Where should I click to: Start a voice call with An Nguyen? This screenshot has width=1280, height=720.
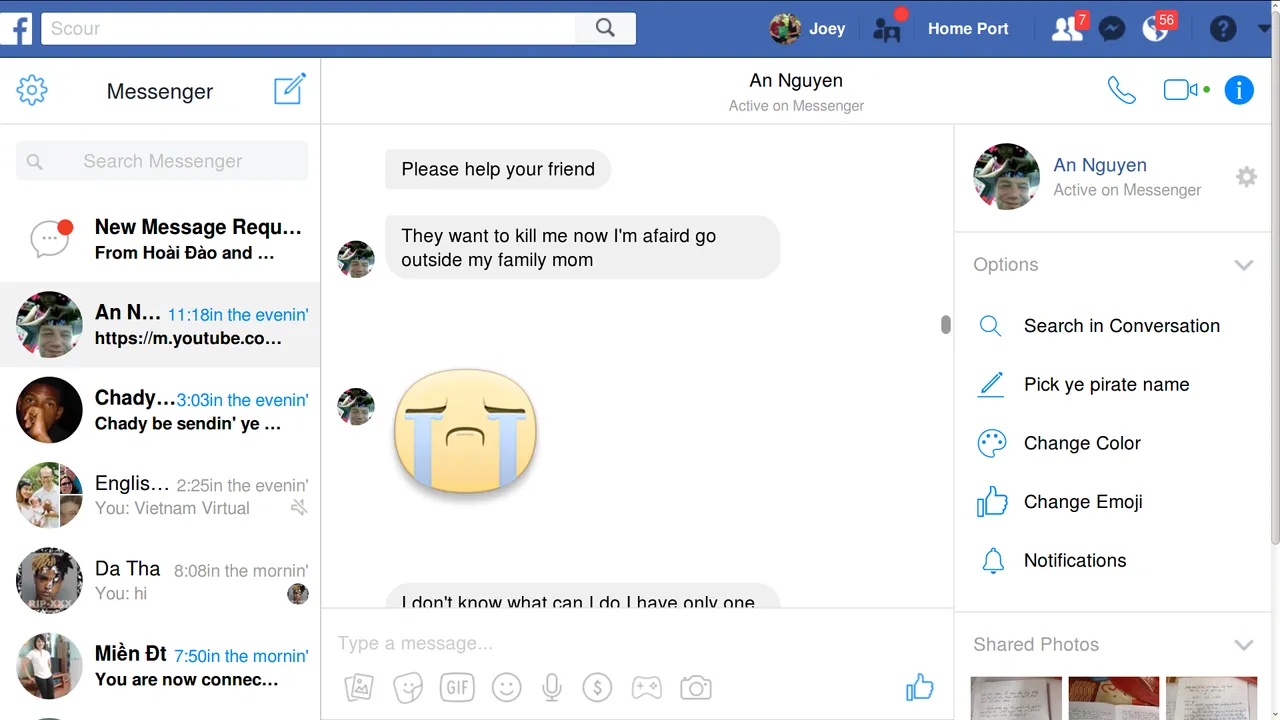click(1122, 90)
